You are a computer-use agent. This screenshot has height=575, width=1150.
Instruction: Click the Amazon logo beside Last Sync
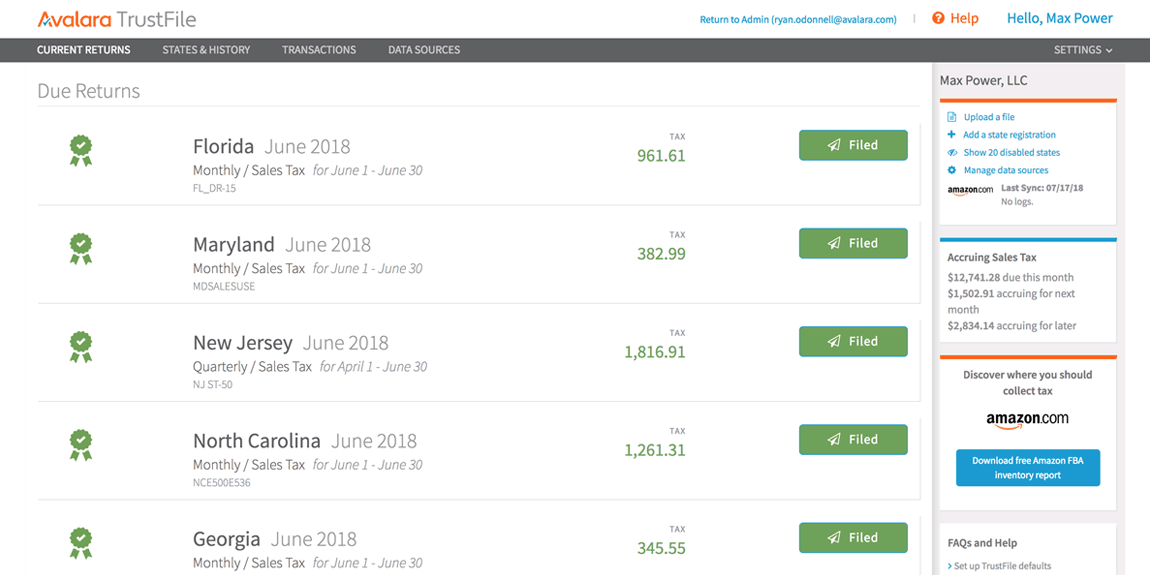tap(970, 190)
